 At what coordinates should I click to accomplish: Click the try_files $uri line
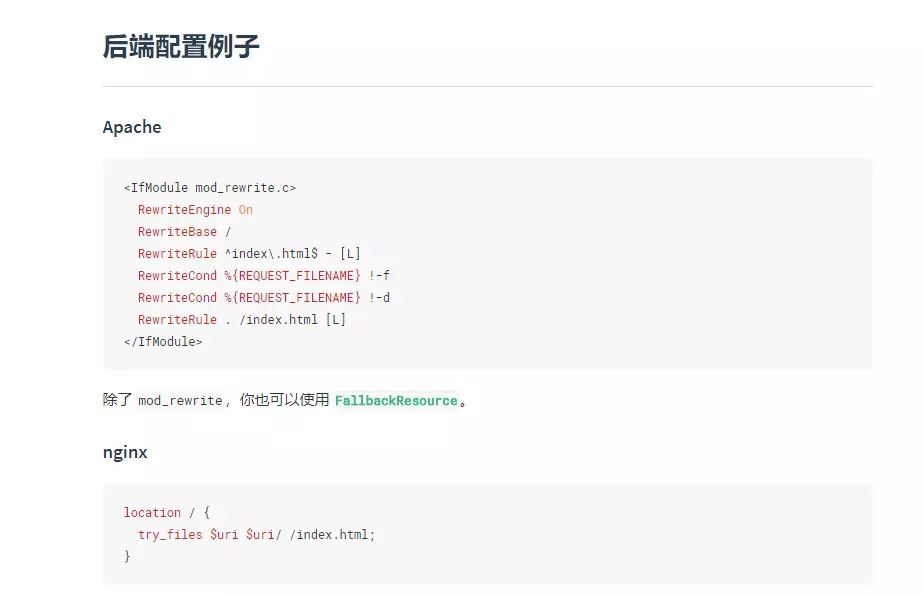point(256,535)
